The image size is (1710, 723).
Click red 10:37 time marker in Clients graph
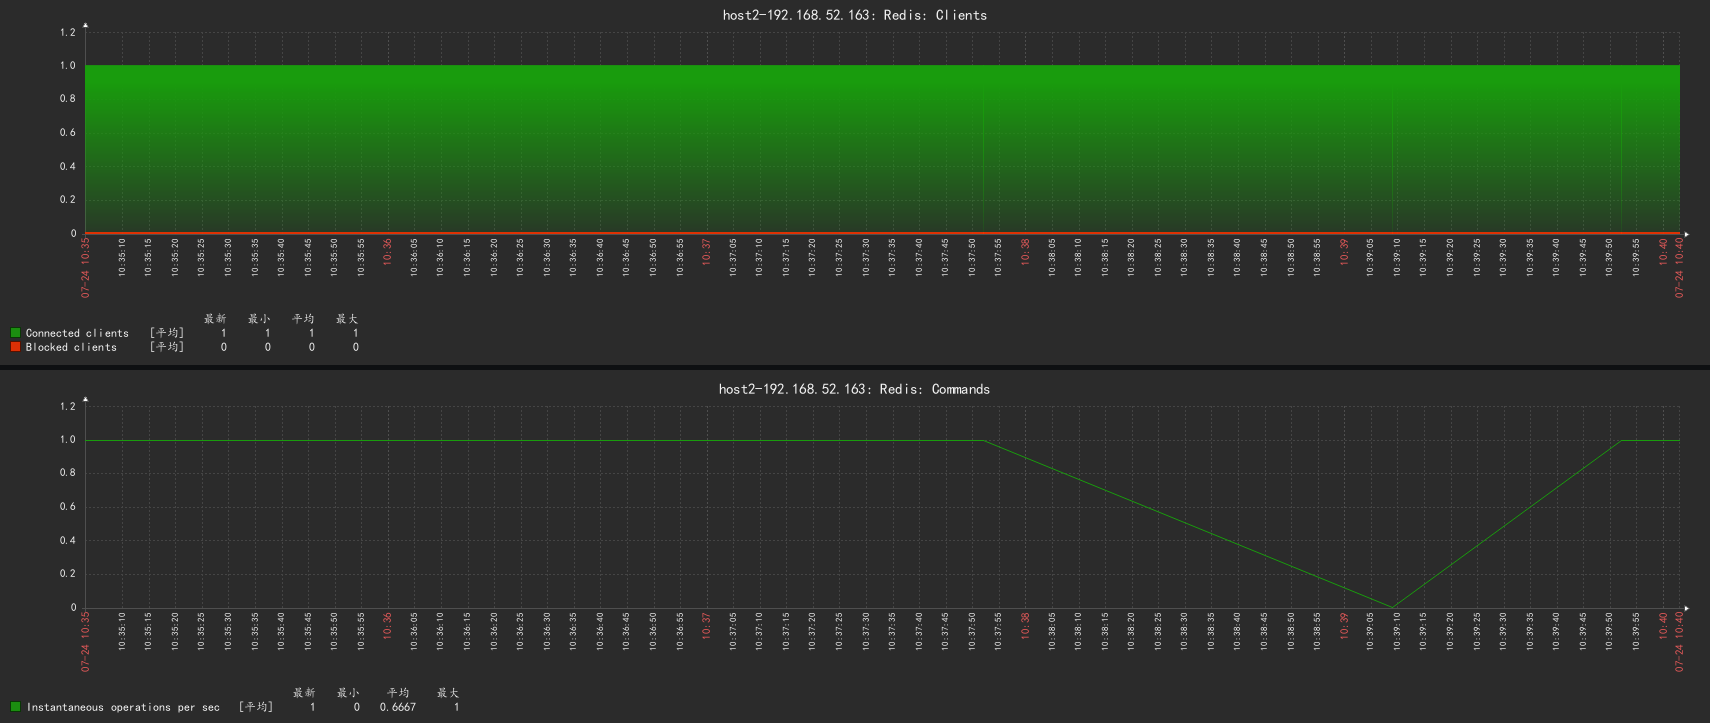(707, 251)
